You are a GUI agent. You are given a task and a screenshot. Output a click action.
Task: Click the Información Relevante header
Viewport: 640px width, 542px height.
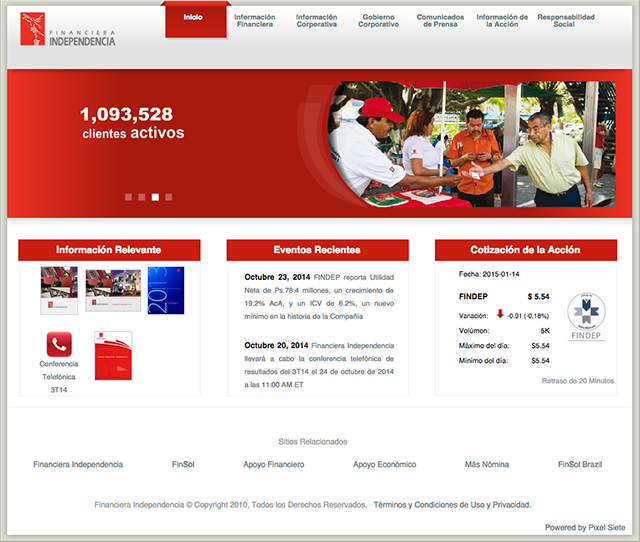pyautogui.click(x=109, y=250)
